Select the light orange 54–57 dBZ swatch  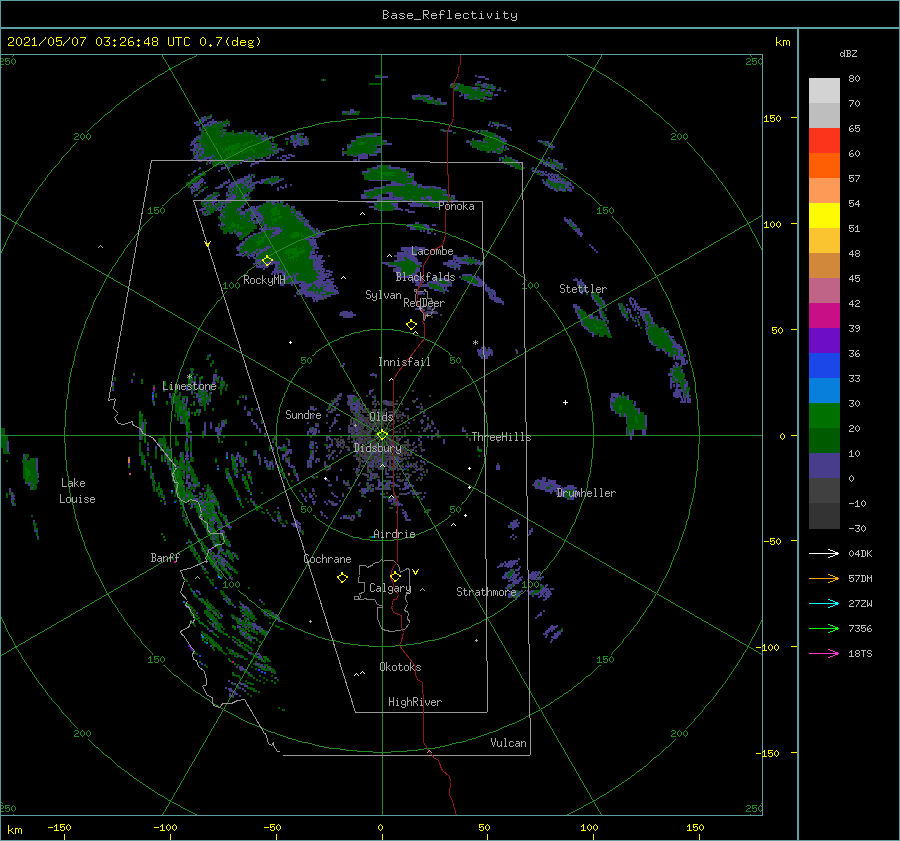(824, 191)
